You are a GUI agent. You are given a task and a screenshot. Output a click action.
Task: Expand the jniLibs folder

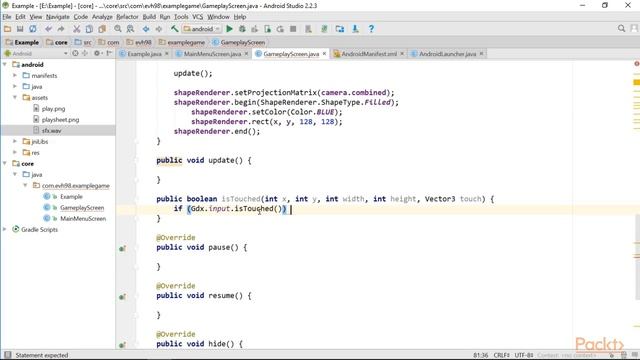coord(15,142)
